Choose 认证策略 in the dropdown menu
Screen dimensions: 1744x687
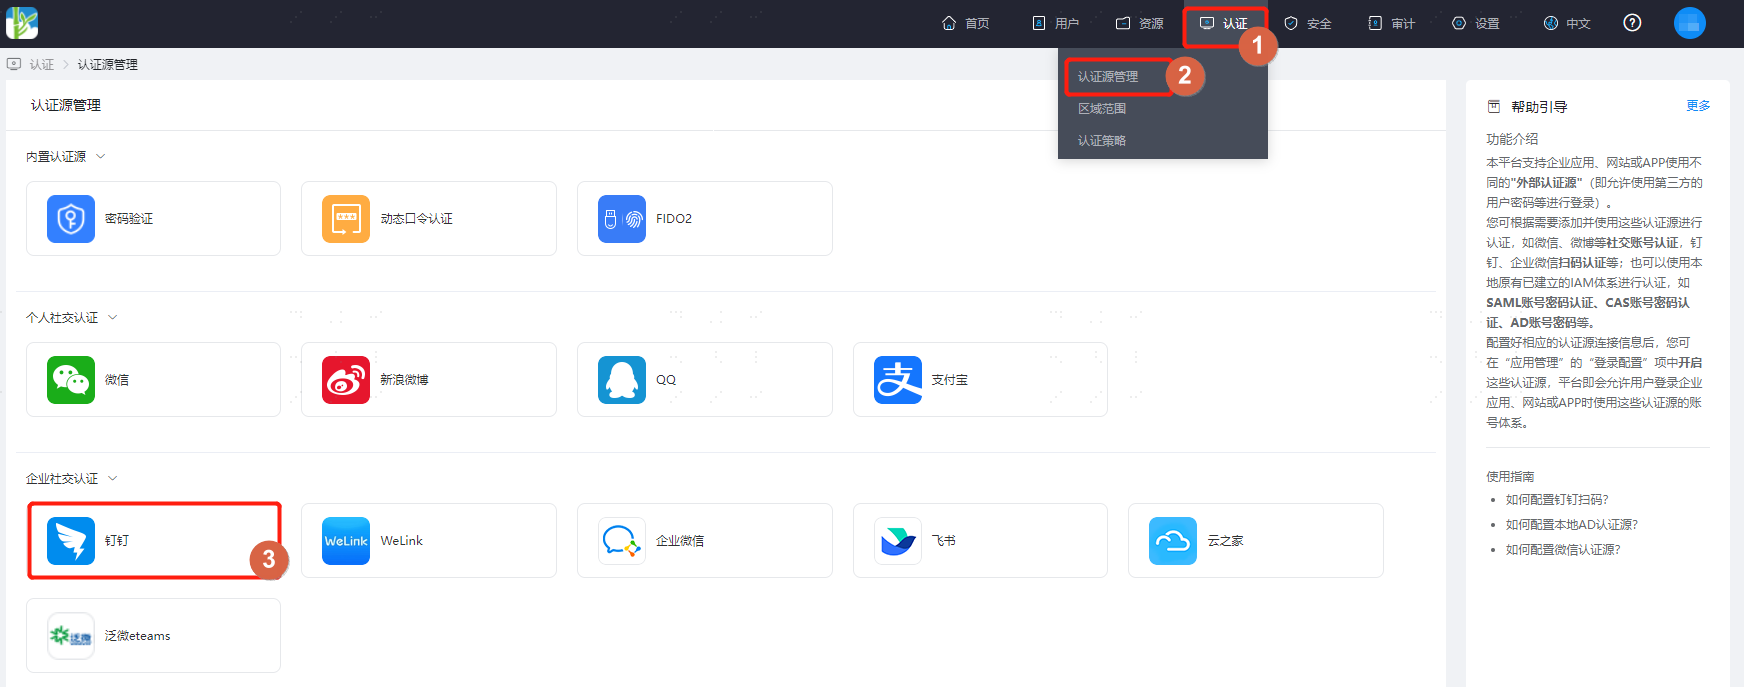(1102, 140)
